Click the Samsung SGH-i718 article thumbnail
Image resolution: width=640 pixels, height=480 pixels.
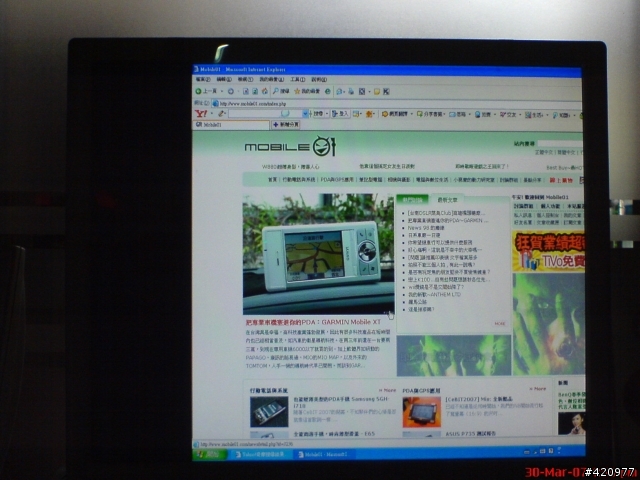coord(269,412)
